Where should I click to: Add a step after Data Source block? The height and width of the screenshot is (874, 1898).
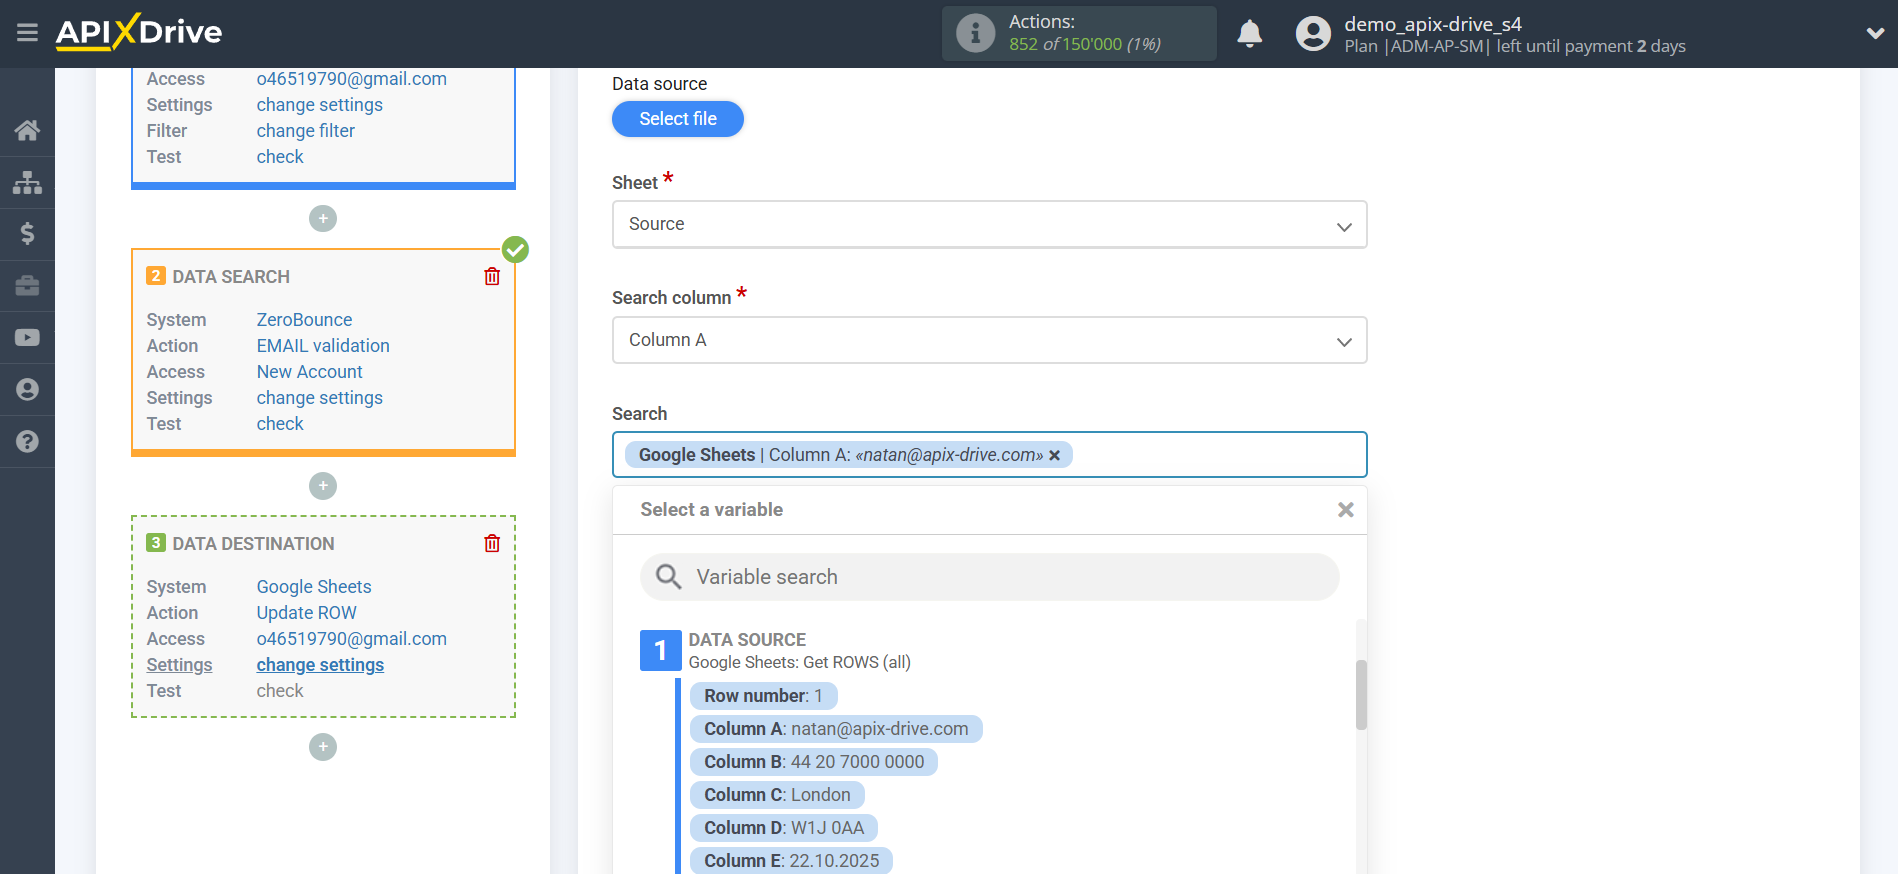click(x=323, y=218)
